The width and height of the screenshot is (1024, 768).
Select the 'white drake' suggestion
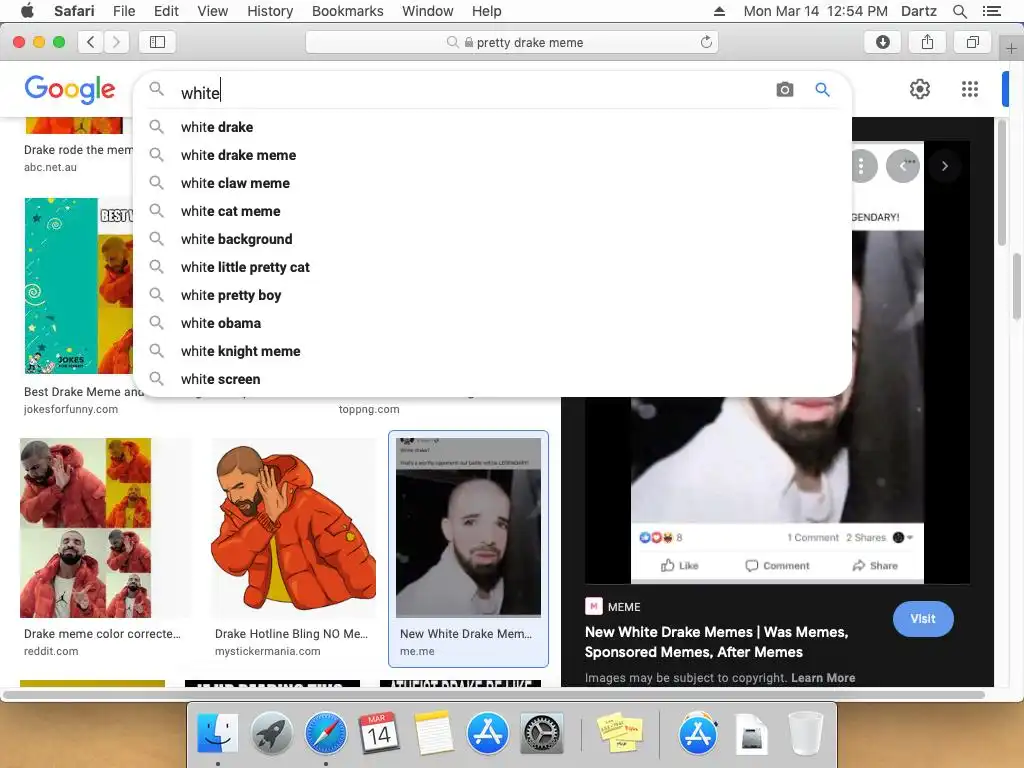tap(493, 127)
